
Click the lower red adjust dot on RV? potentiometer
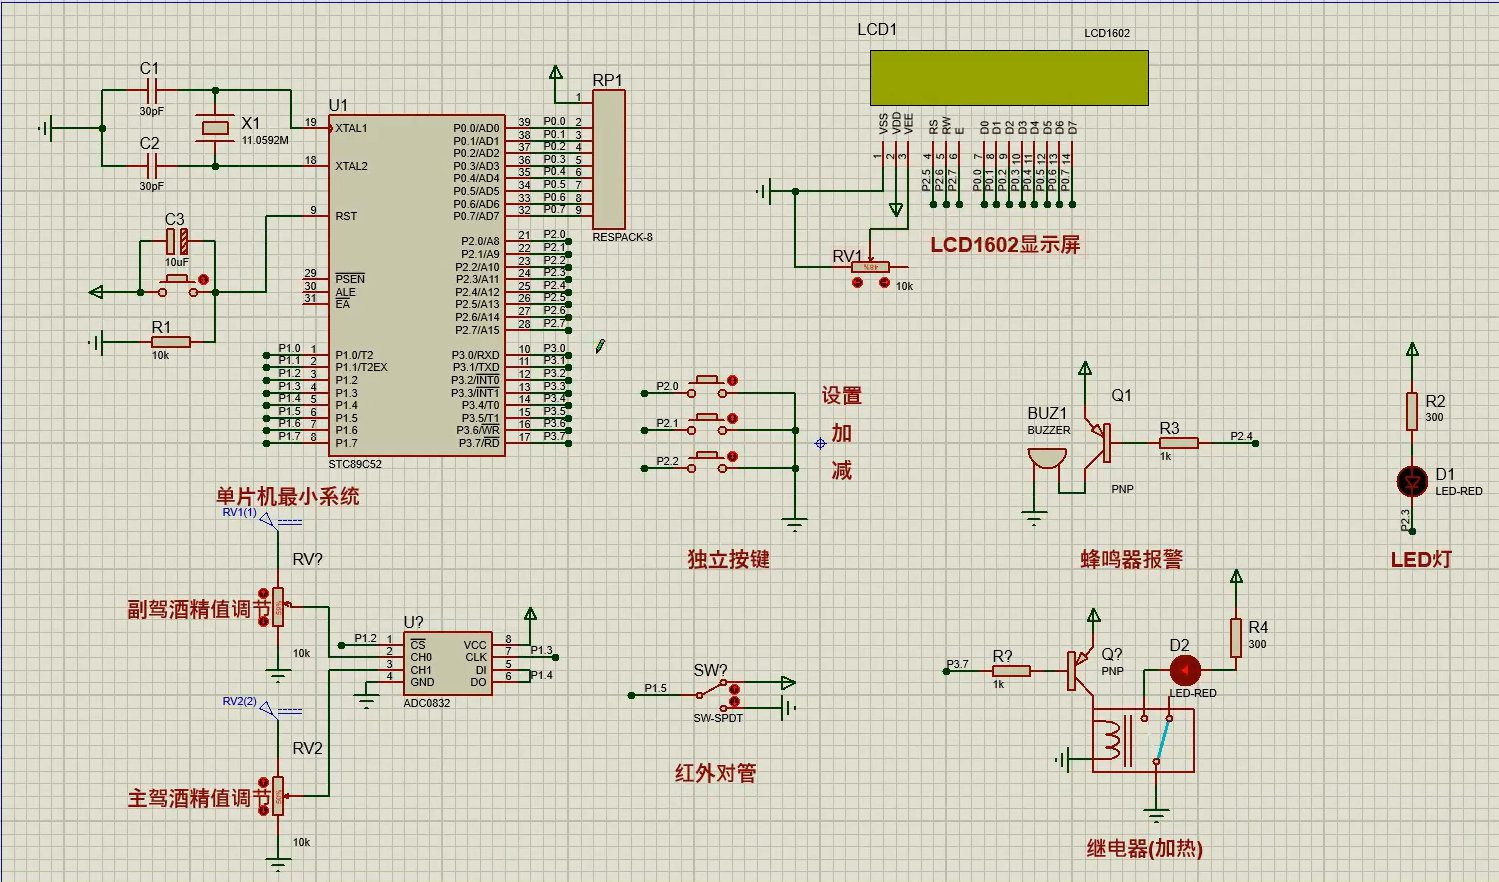(264, 621)
